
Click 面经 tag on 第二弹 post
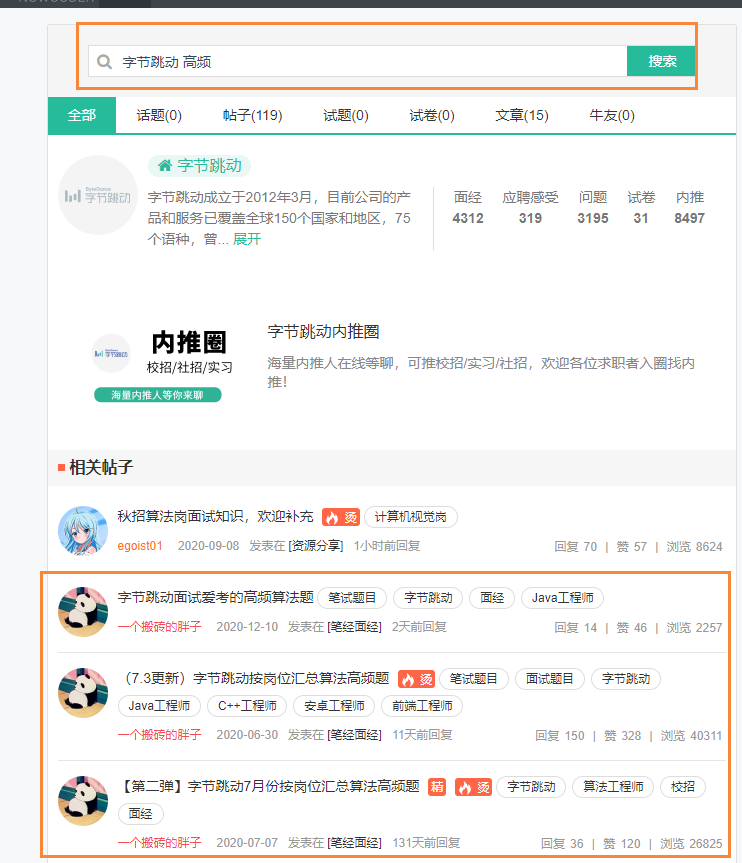(x=140, y=813)
